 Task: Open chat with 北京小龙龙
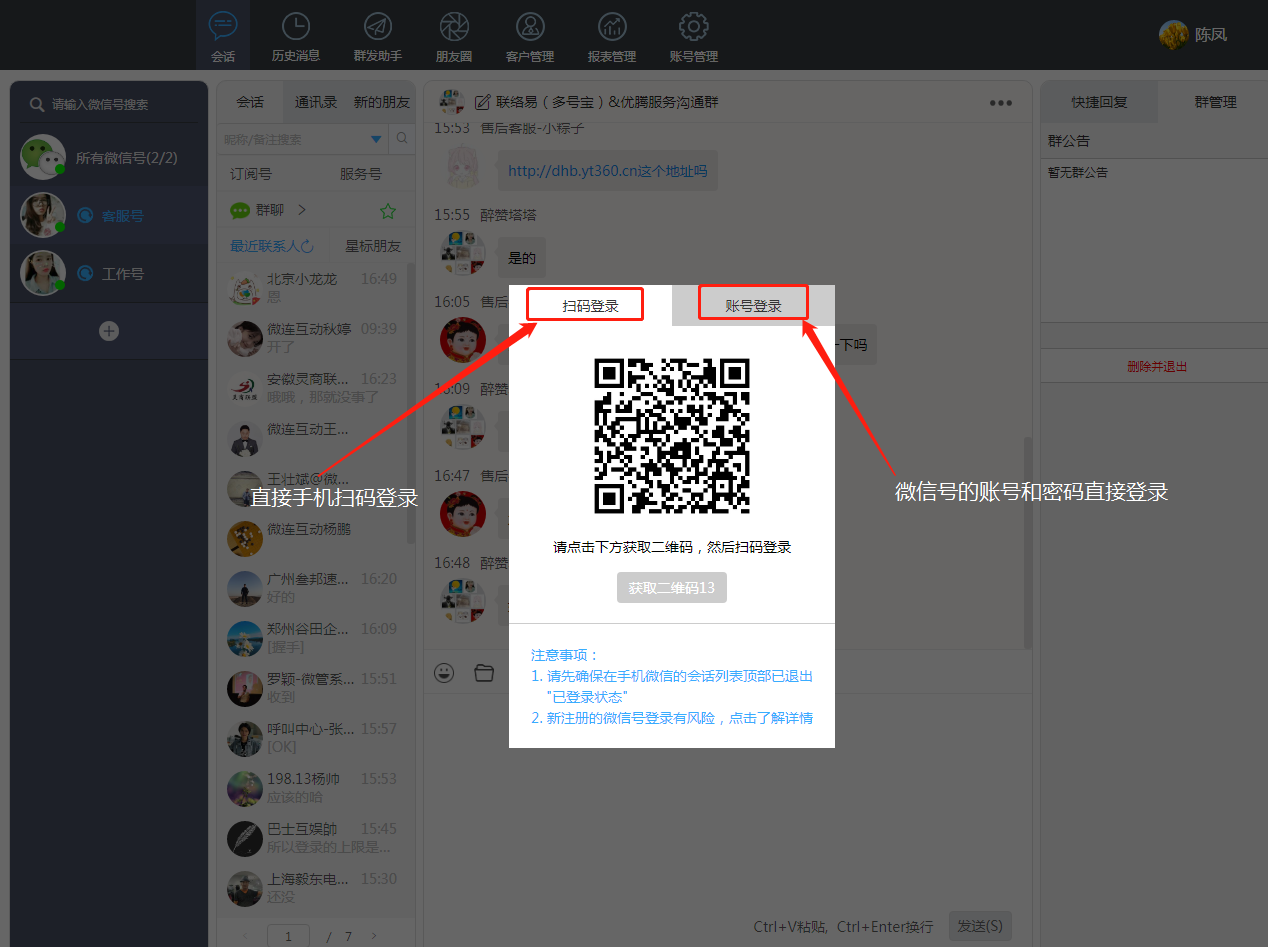312,287
